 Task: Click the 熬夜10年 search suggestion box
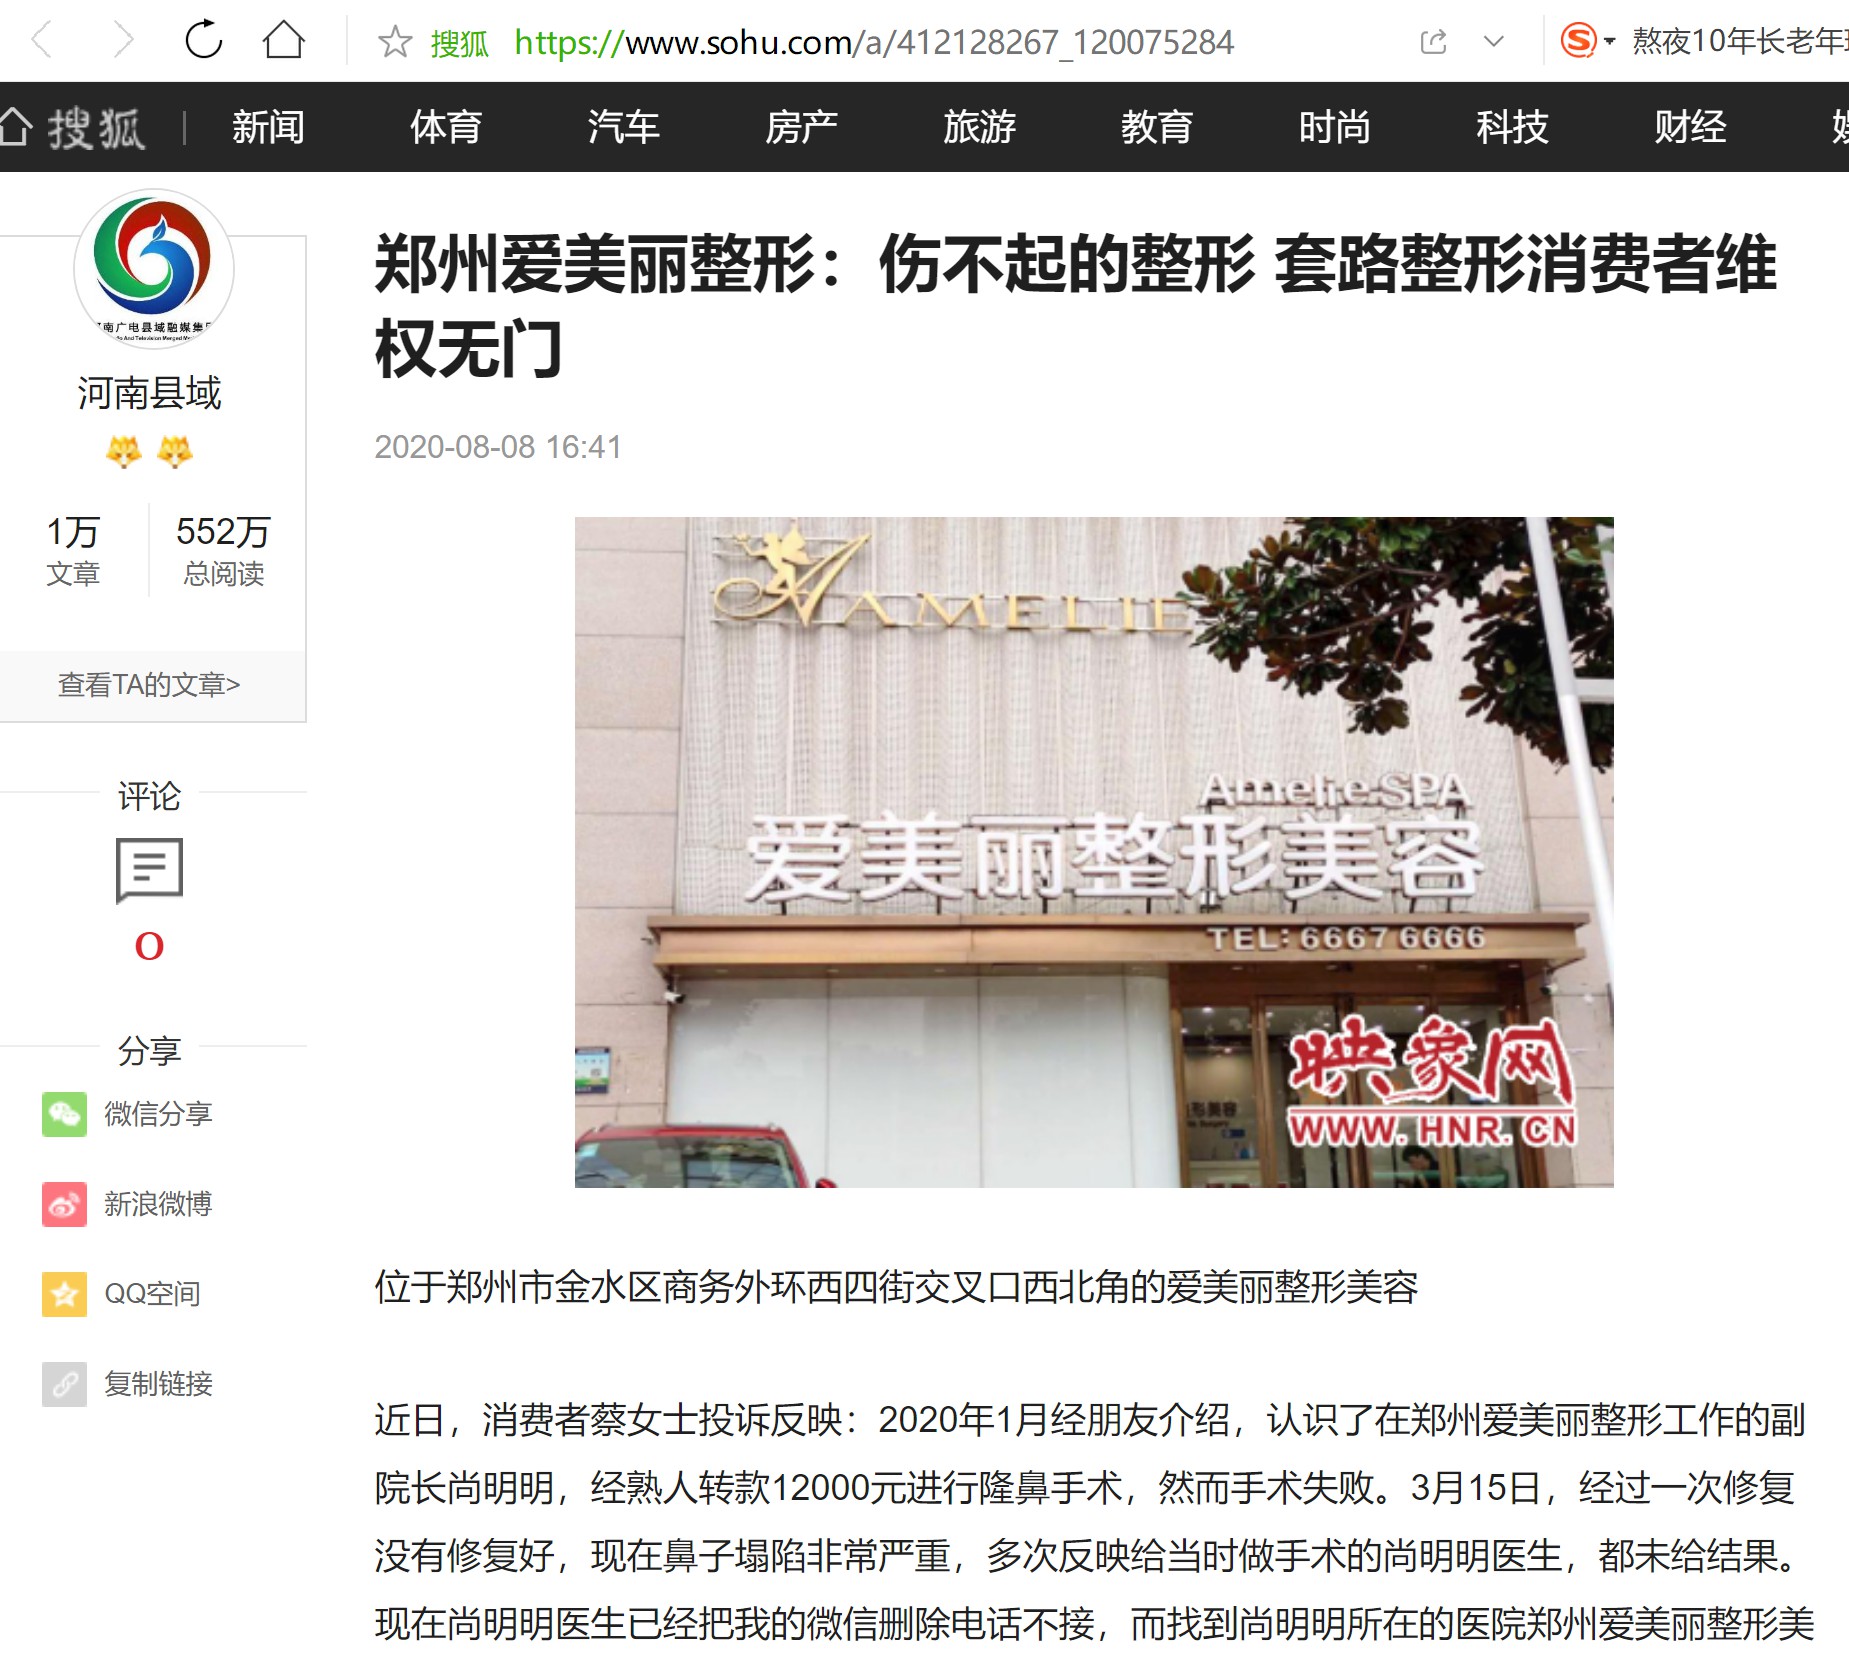[1740, 41]
